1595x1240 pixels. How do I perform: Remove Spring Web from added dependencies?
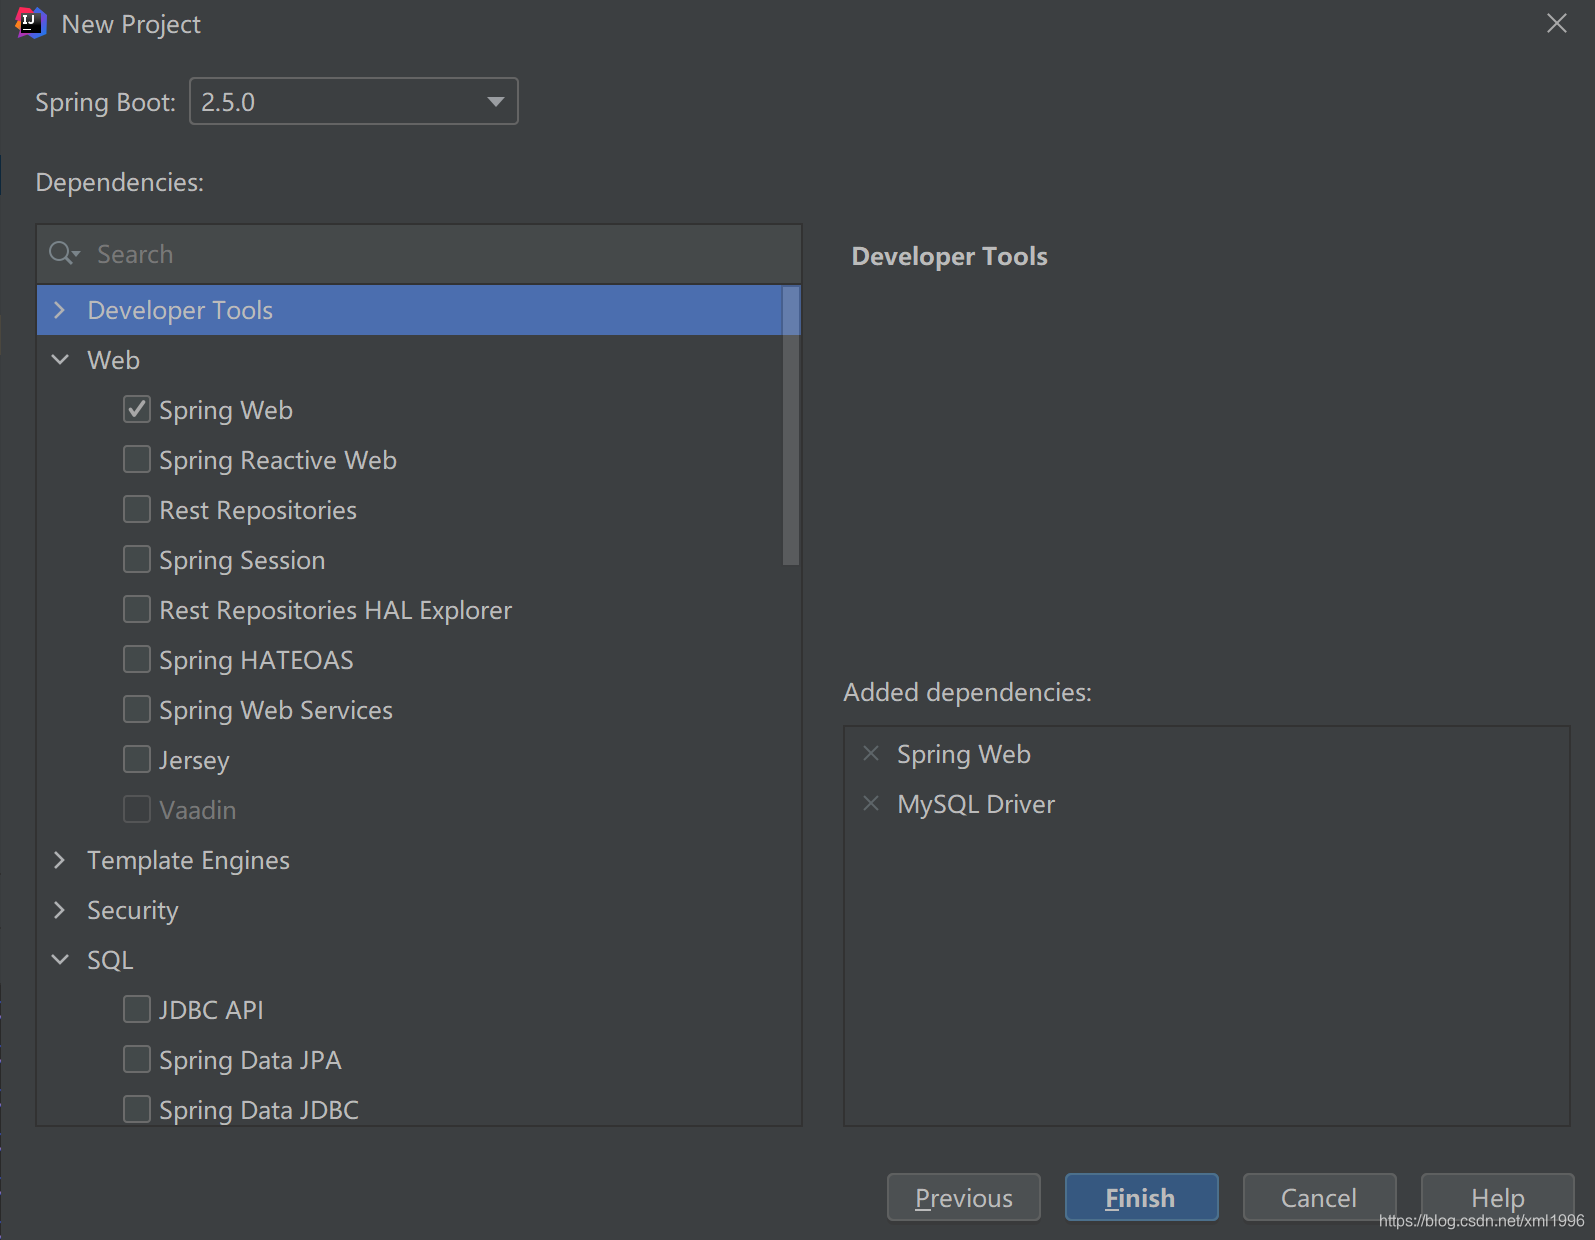coord(871,753)
